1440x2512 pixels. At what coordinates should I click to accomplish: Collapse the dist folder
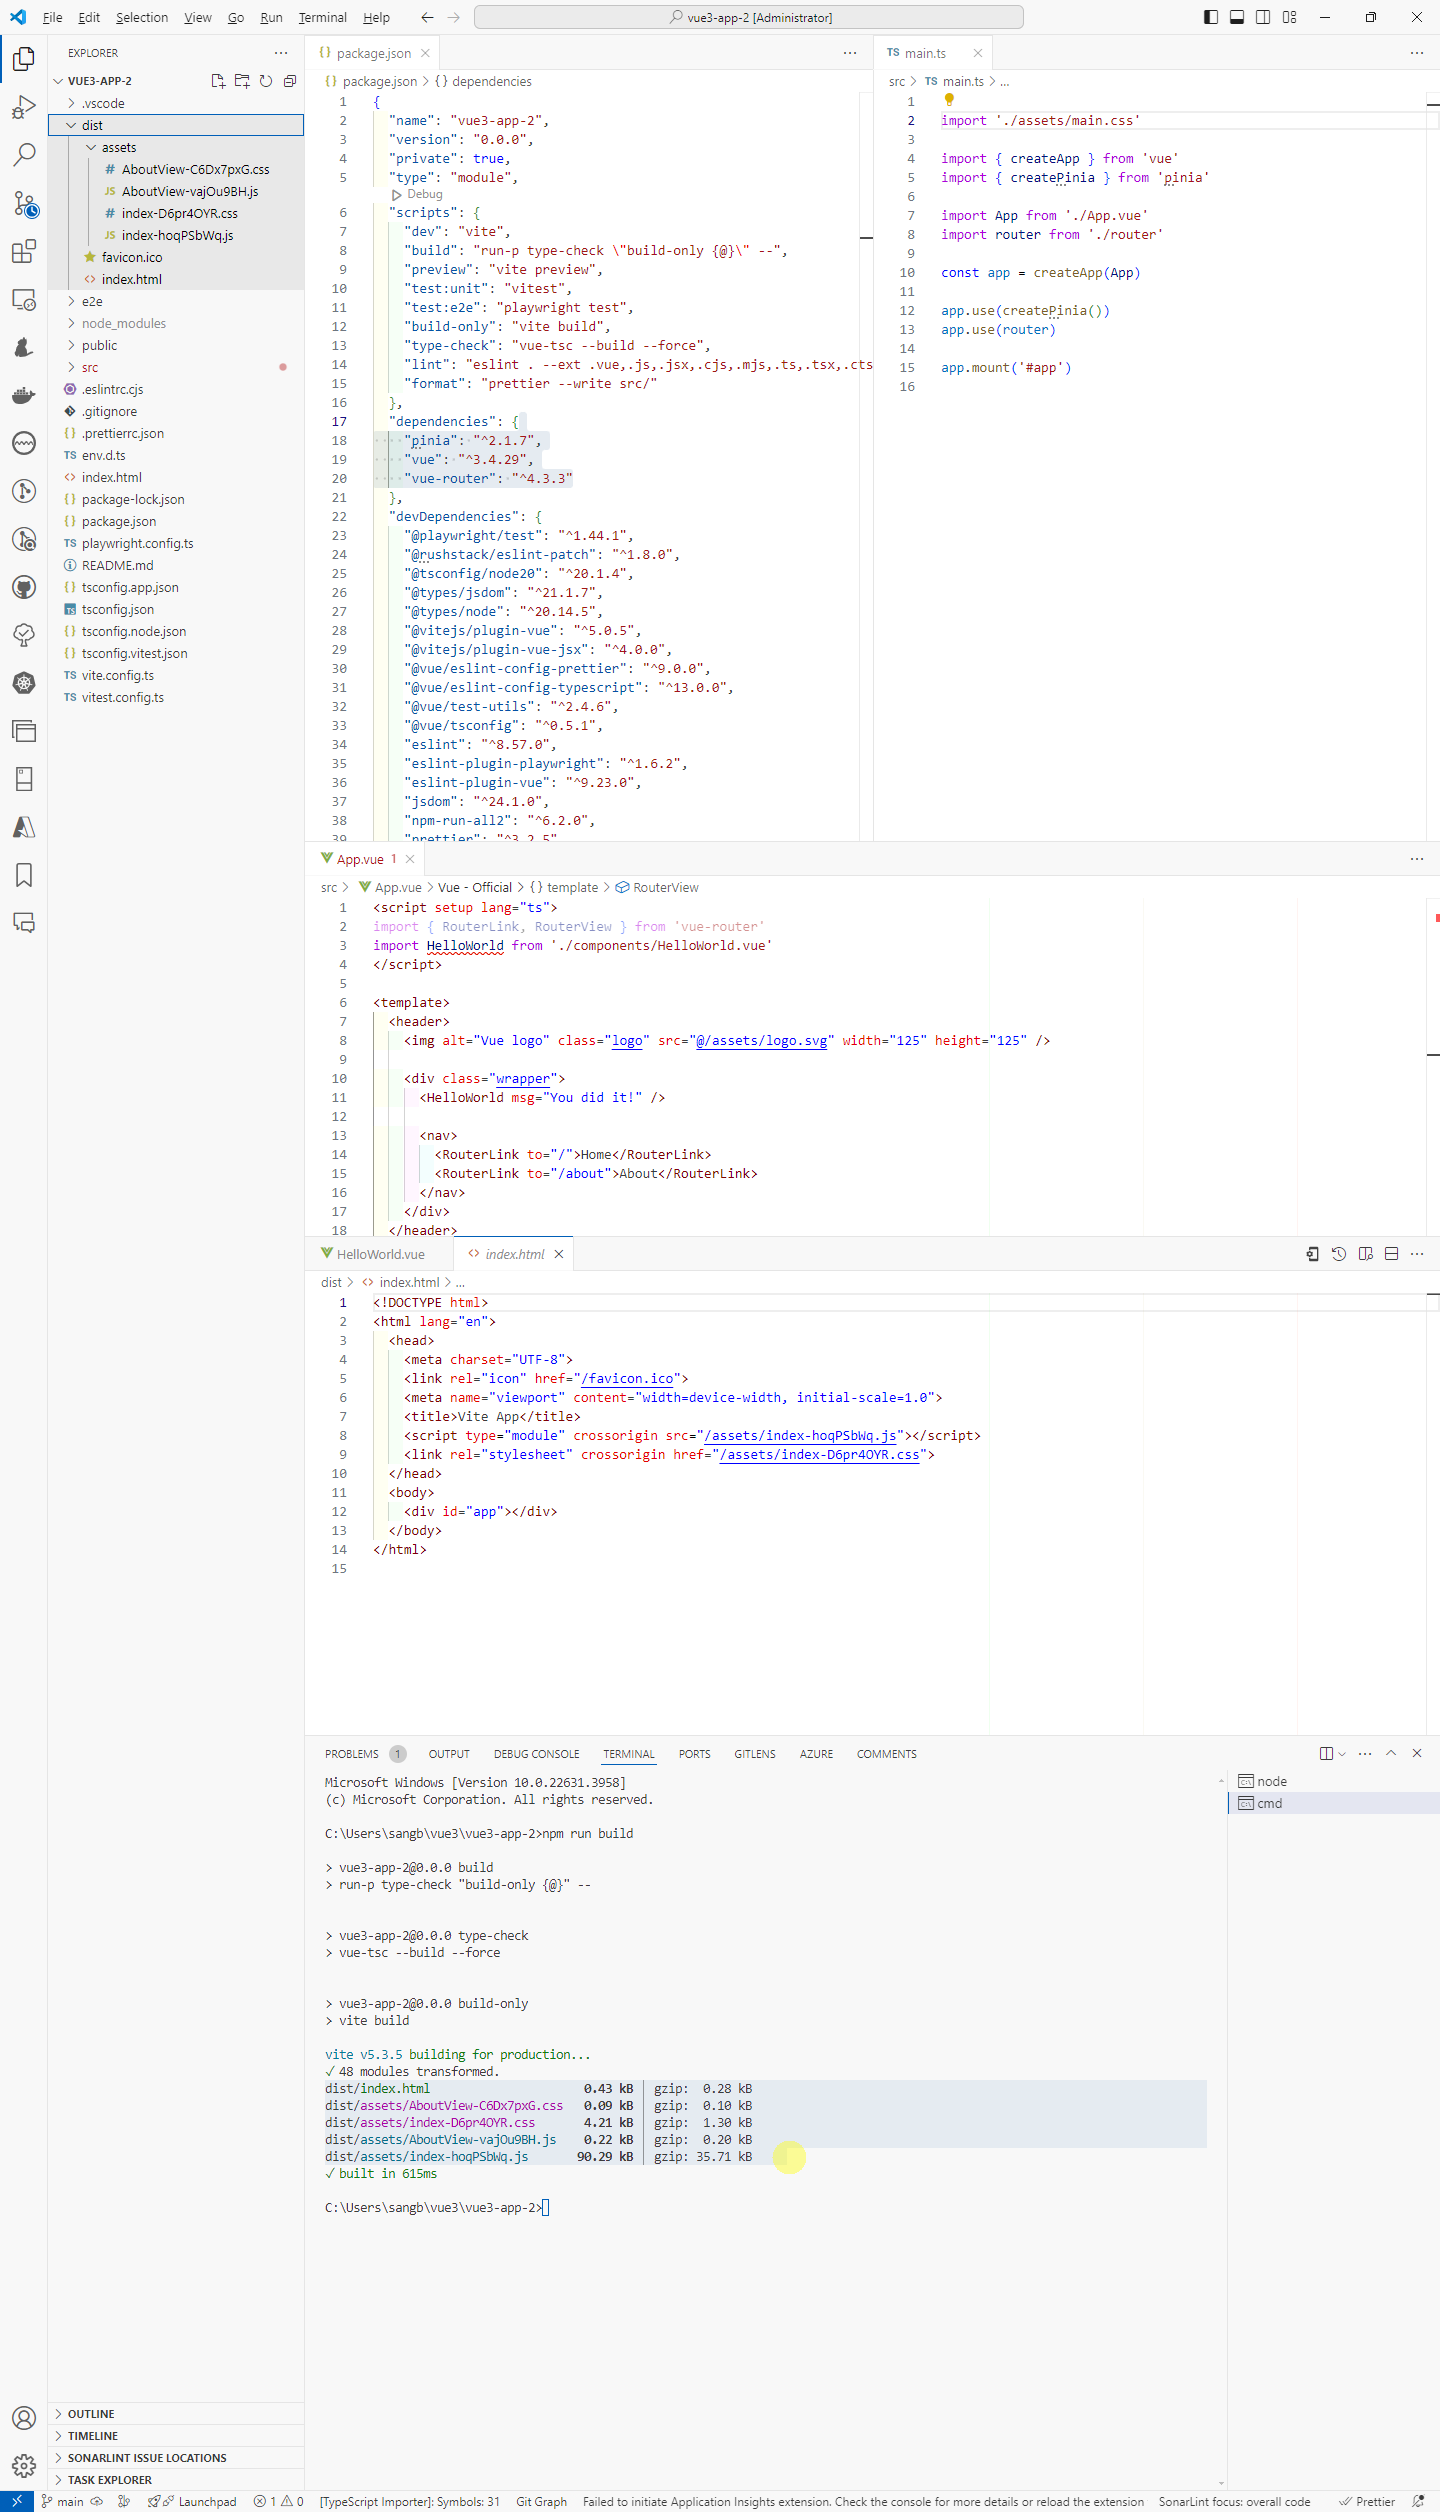[71, 125]
